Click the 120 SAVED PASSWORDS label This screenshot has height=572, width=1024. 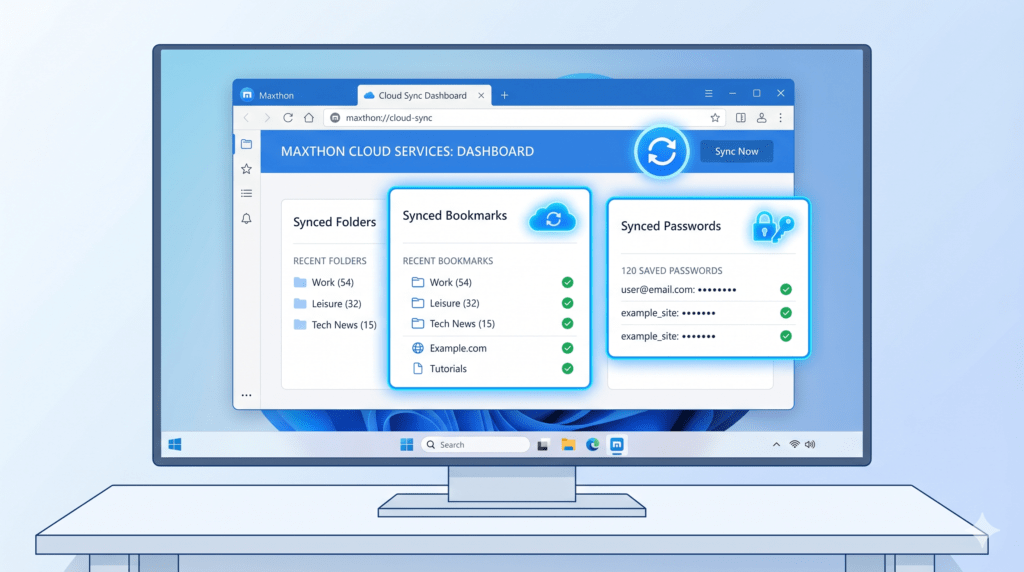tap(671, 270)
